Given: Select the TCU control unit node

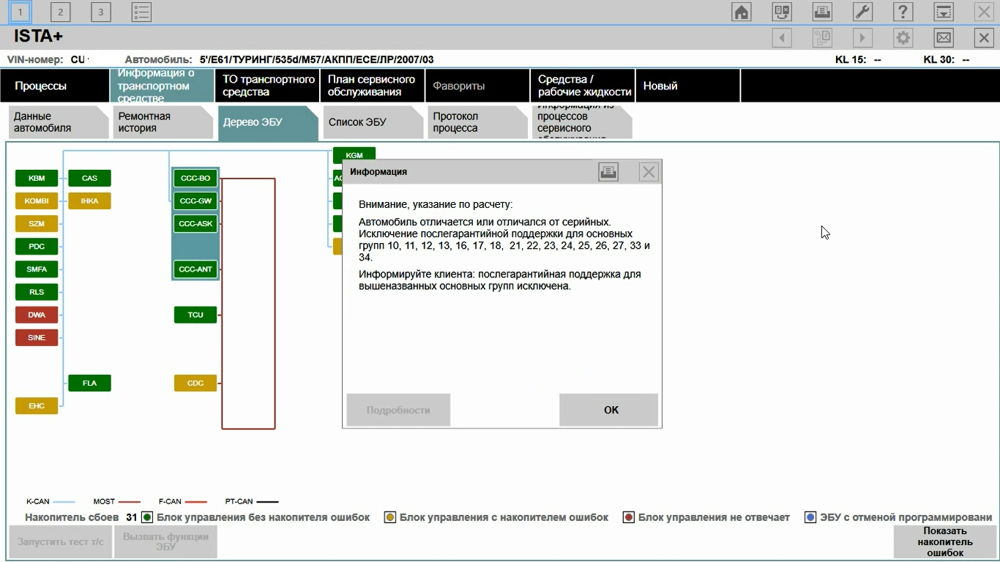Looking at the screenshot, I should coord(195,315).
